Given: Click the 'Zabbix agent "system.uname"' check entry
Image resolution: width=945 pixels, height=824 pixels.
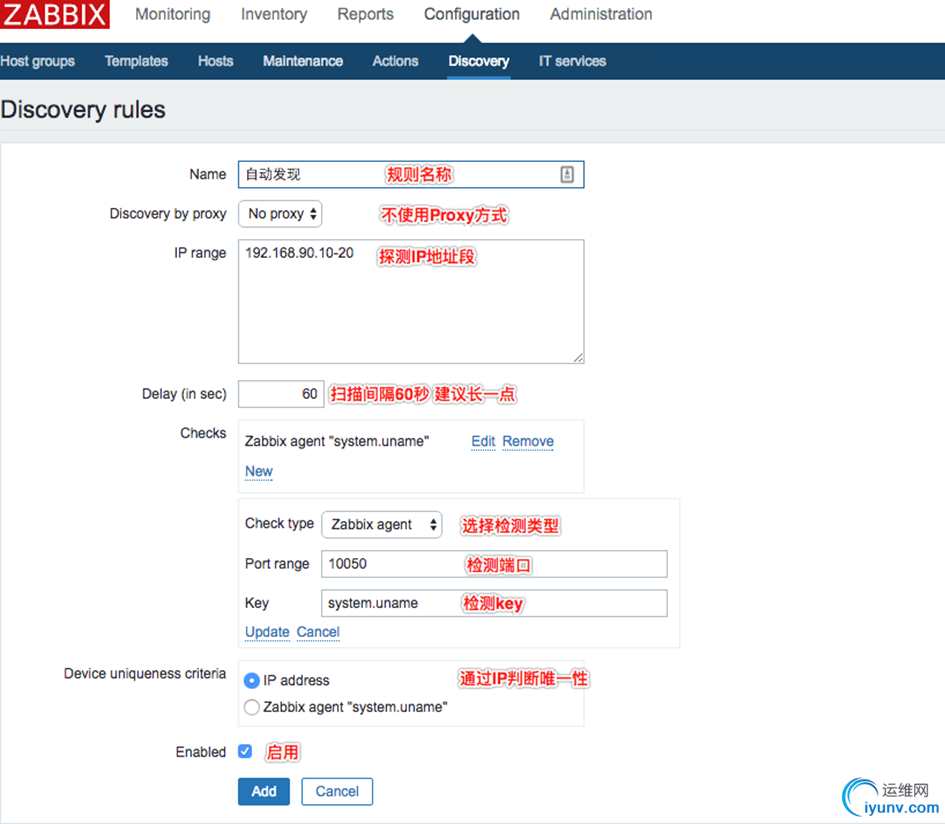Looking at the screenshot, I should pyautogui.click(x=337, y=441).
